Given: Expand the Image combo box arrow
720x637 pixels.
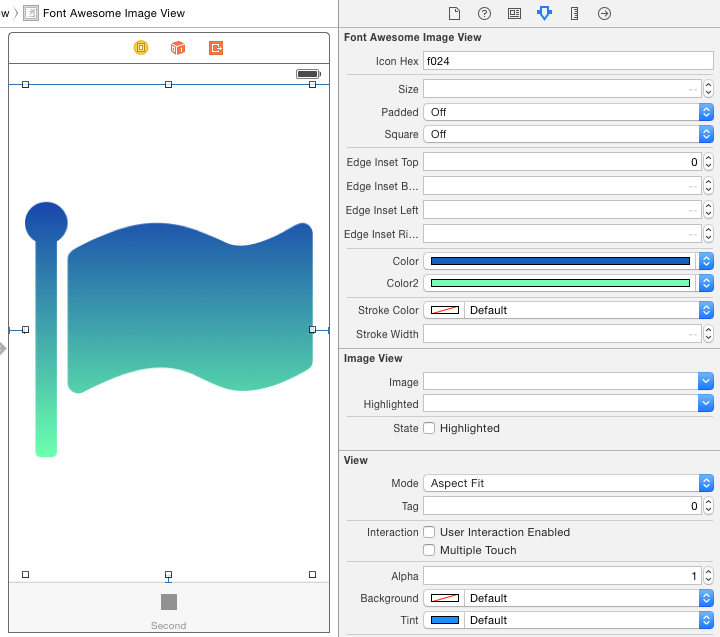Looking at the screenshot, I should 706,381.
